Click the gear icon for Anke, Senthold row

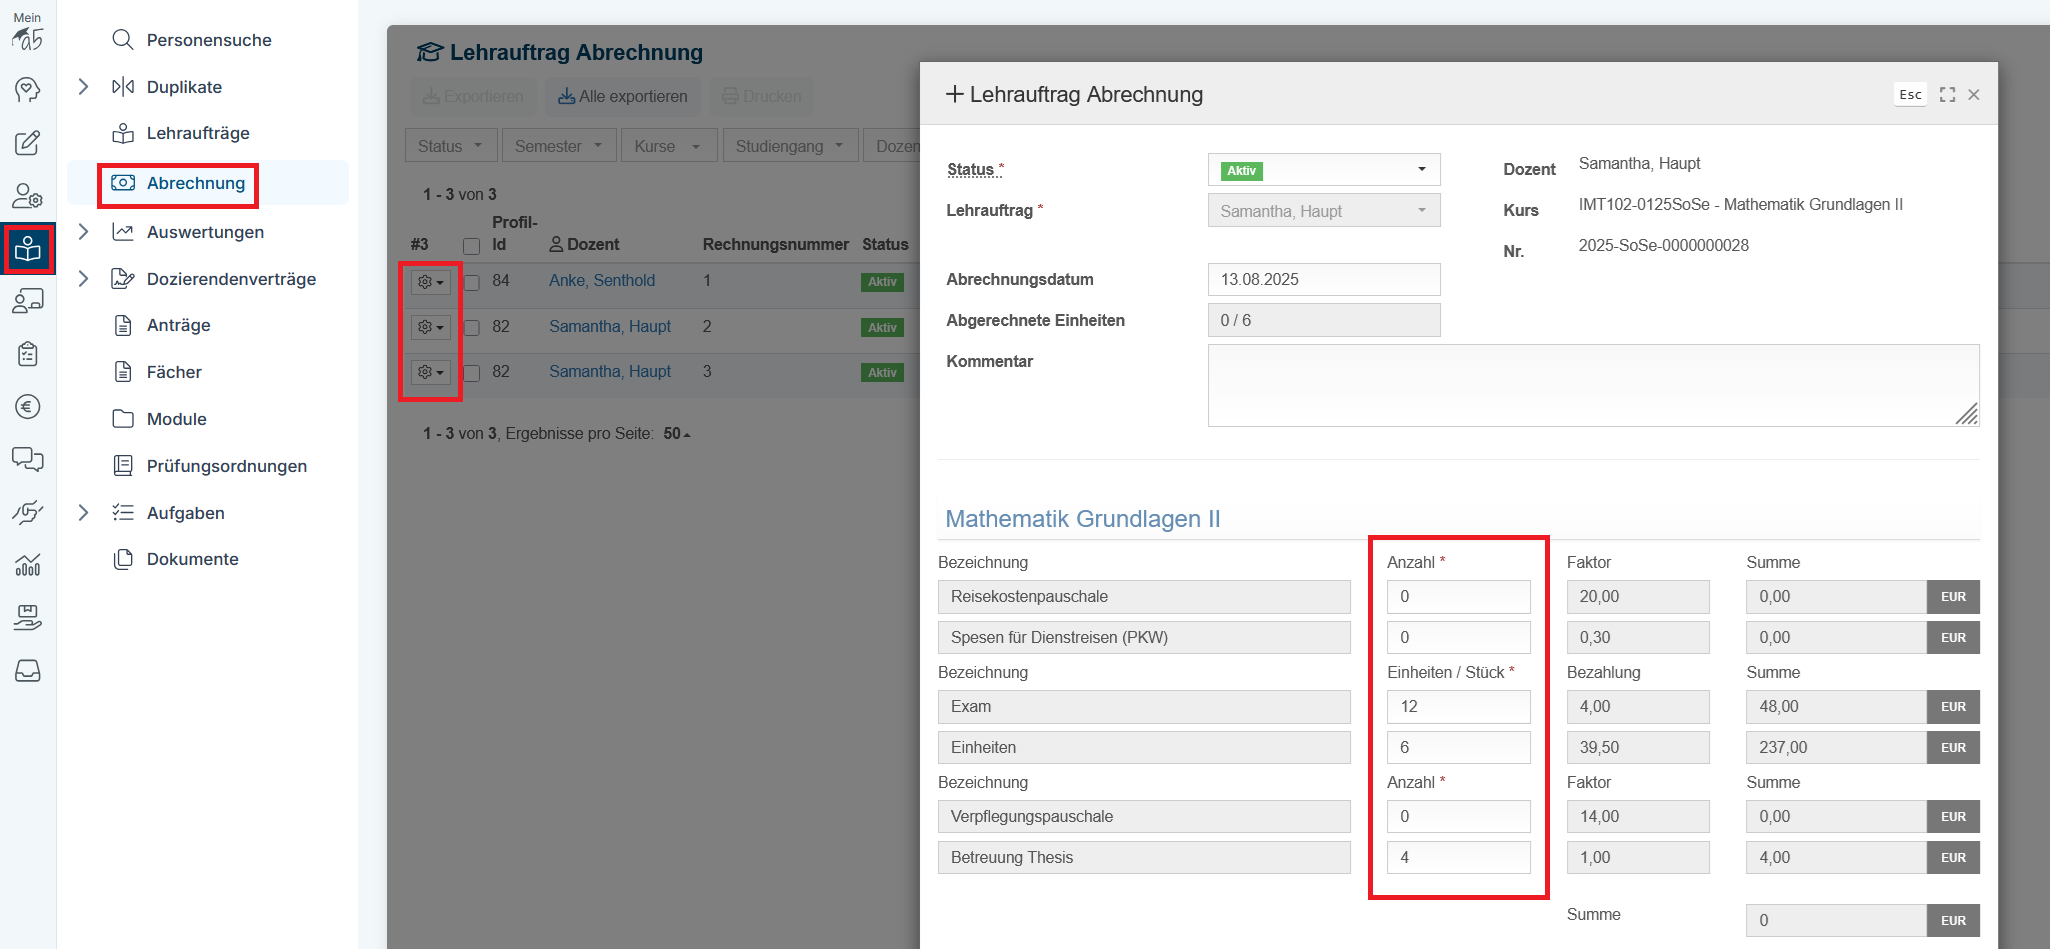pos(430,282)
